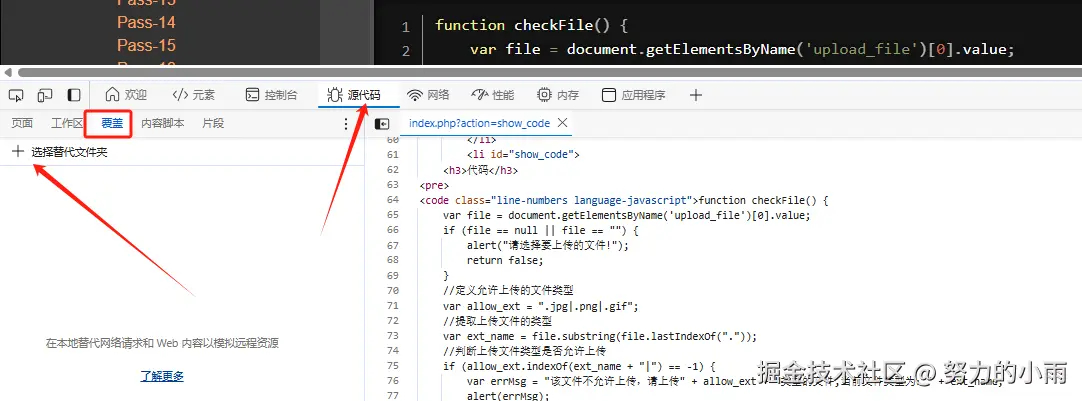Click the Pass-14 sidebar entry
1082x401 pixels.
[146, 22]
